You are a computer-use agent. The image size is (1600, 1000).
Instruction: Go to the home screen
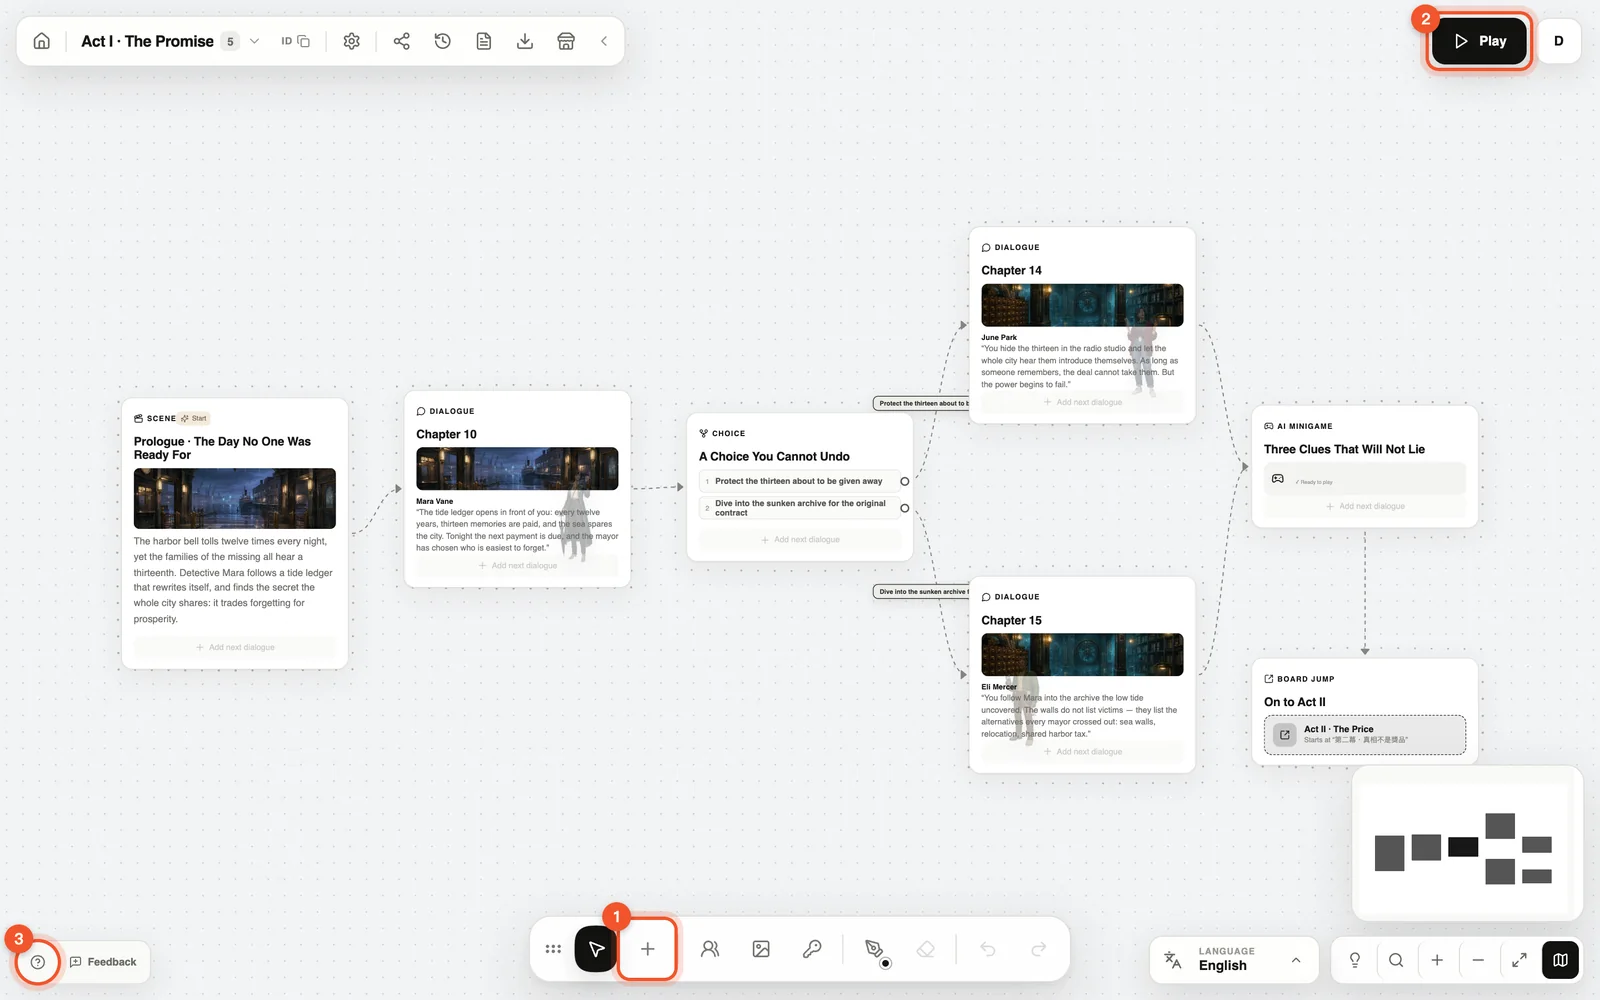coord(42,41)
